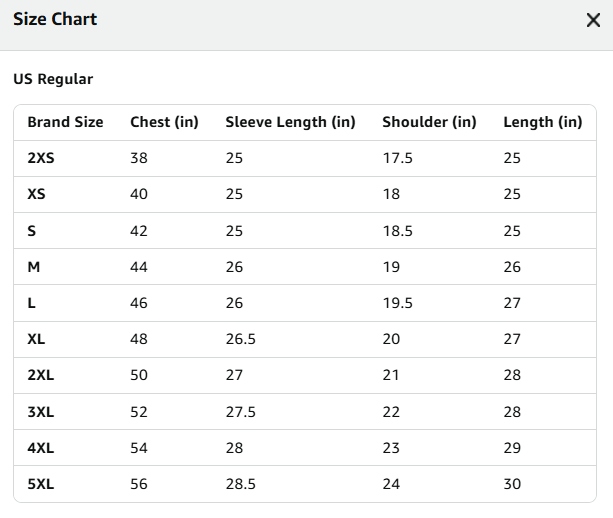Click chest value 46 for size L
This screenshot has width=613, height=518.
[x=139, y=303]
